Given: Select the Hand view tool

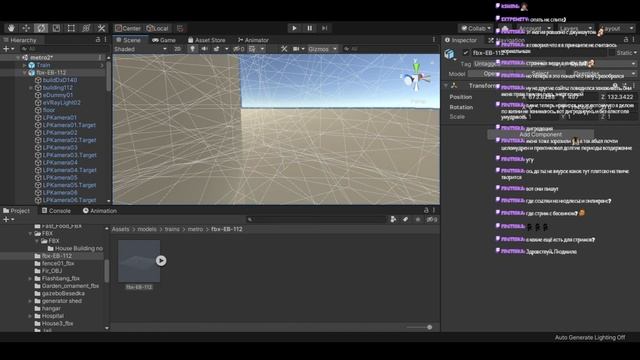Looking at the screenshot, I should click(11, 28).
